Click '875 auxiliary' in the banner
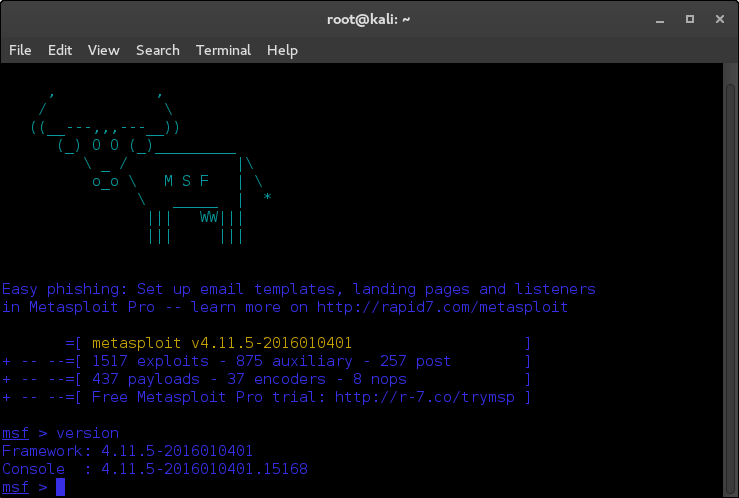The width and height of the screenshot is (739, 498). [x=294, y=361]
